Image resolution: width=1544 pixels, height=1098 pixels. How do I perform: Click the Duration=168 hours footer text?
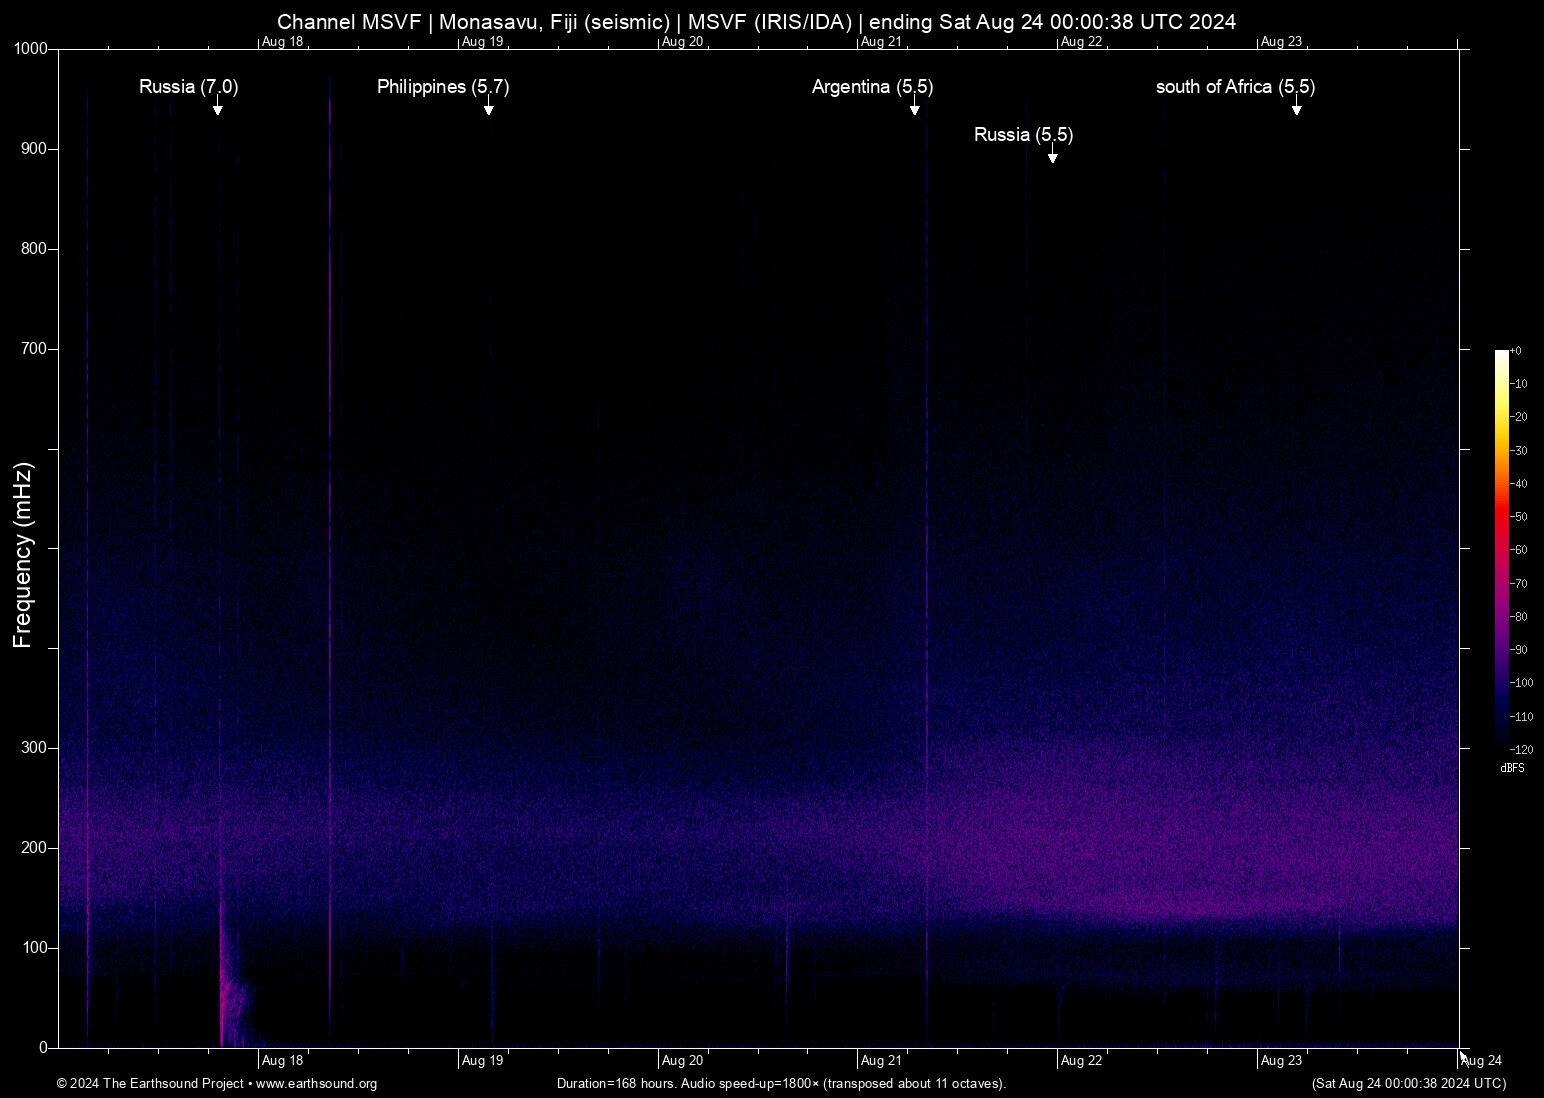coord(781,1084)
